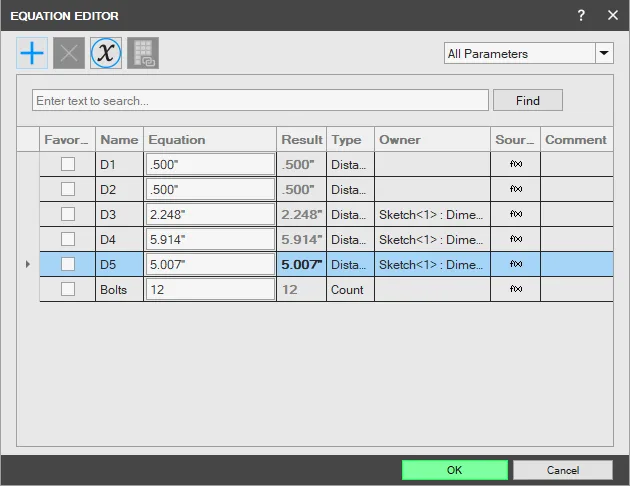The width and height of the screenshot is (630, 486).
Task: Select the D5 name cell
Action: [x=119, y=264]
